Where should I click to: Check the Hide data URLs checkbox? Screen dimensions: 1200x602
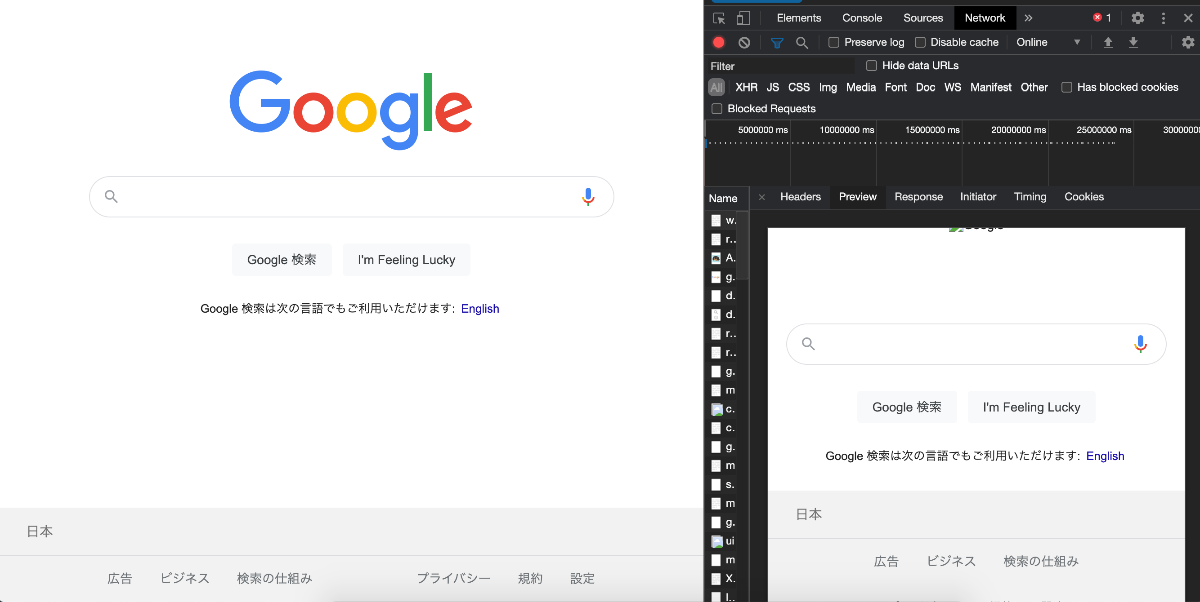[x=871, y=65]
